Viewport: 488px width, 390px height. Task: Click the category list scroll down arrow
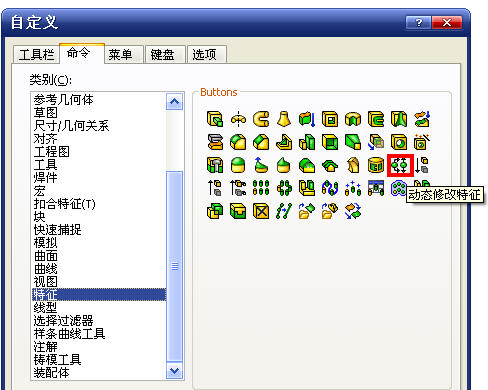175,370
